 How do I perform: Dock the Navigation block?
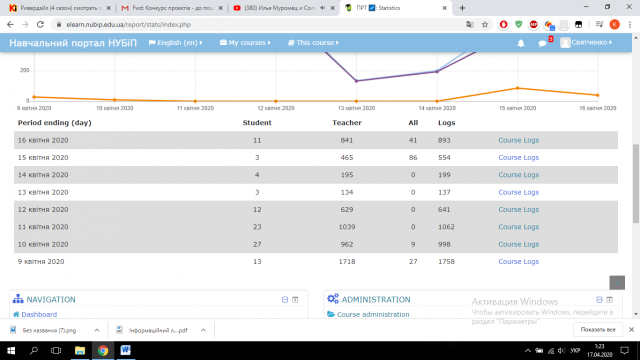[x=295, y=300]
